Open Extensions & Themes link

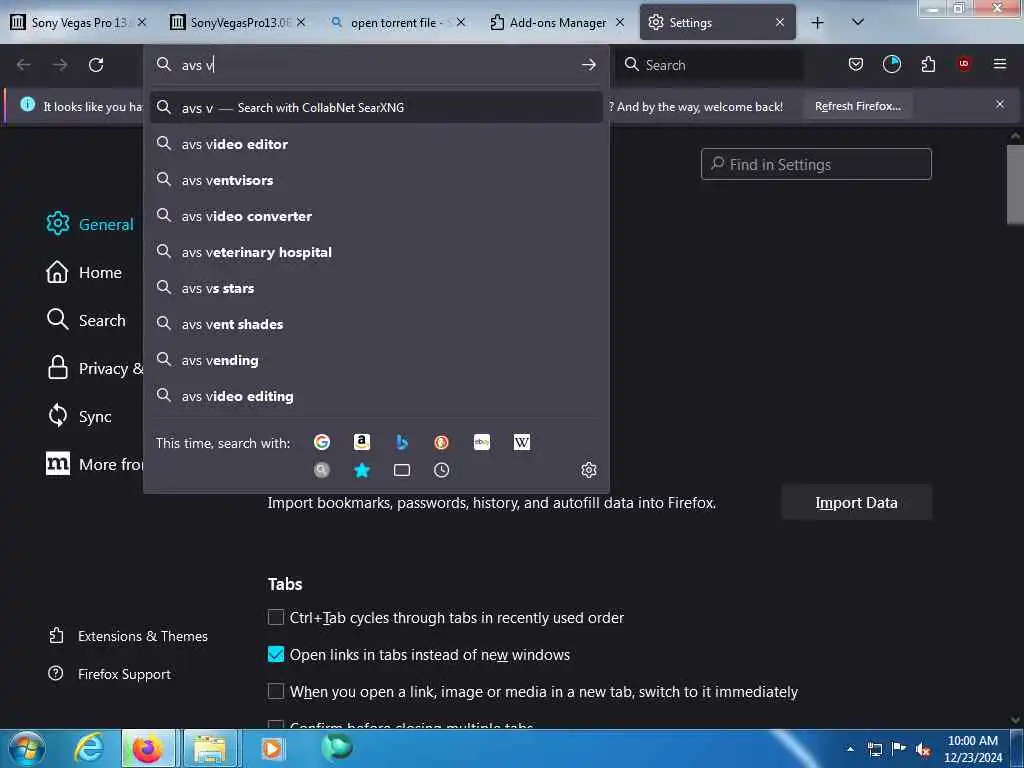pyautogui.click(x=128, y=636)
